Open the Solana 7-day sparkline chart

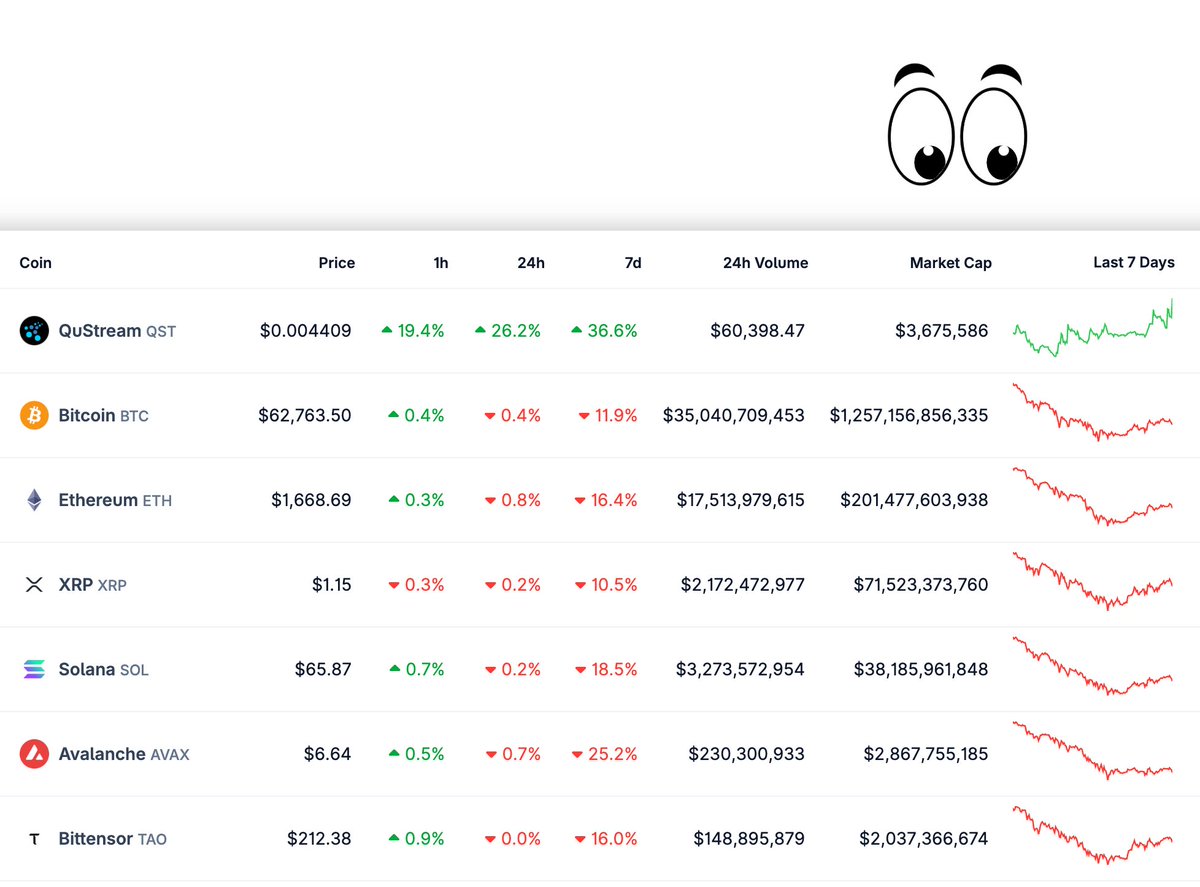click(x=1093, y=666)
